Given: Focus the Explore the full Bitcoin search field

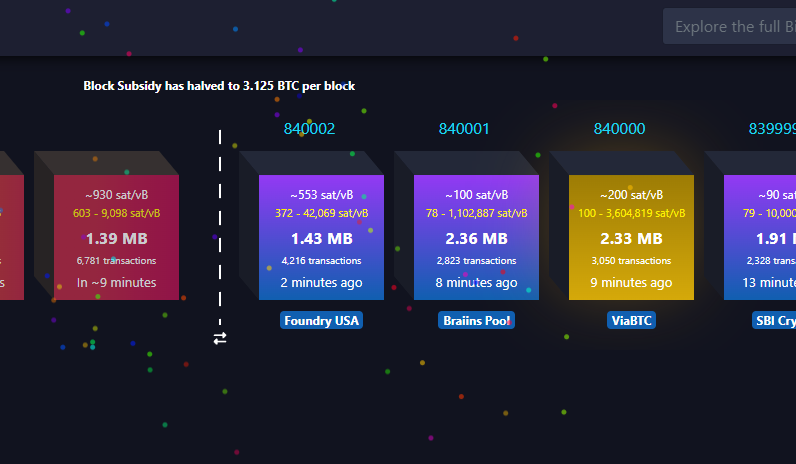Looking at the screenshot, I should click(x=729, y=26).
